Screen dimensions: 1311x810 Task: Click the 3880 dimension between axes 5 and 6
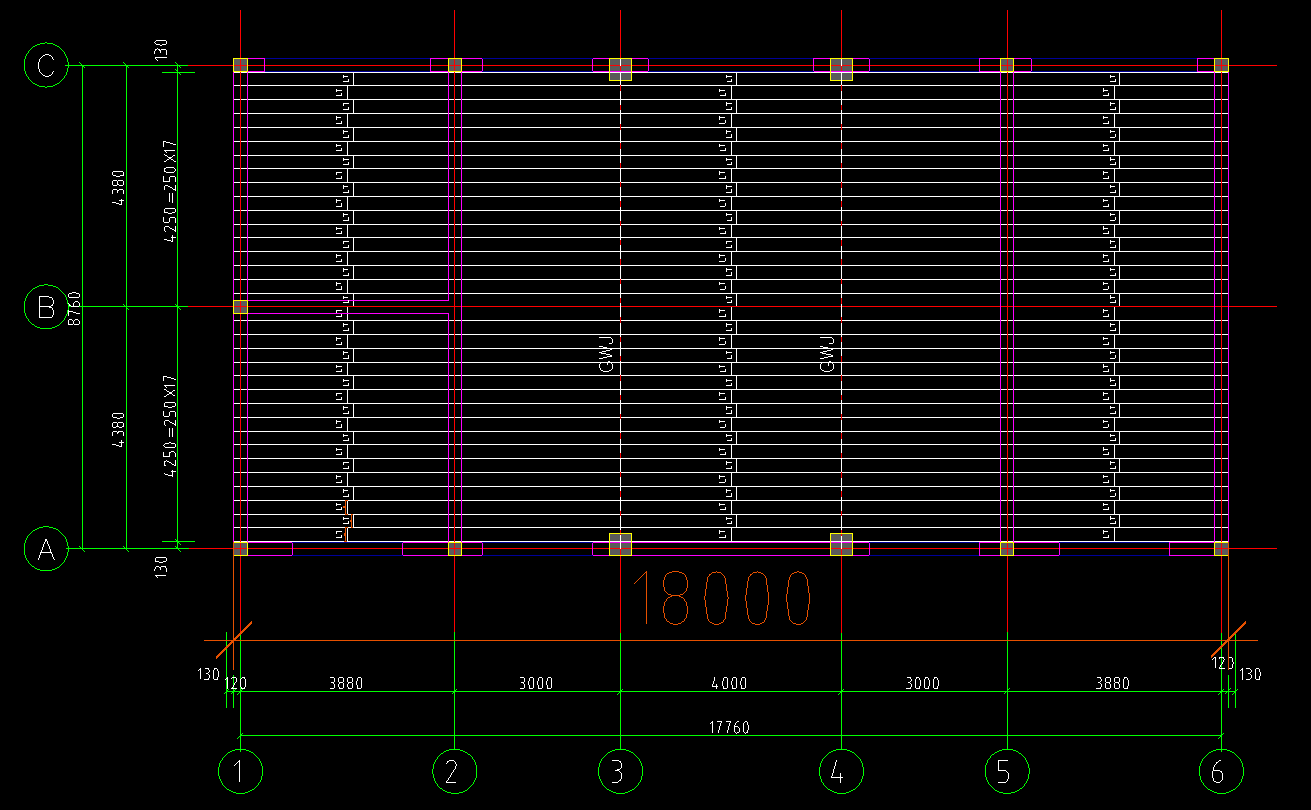pos(1112,684)
